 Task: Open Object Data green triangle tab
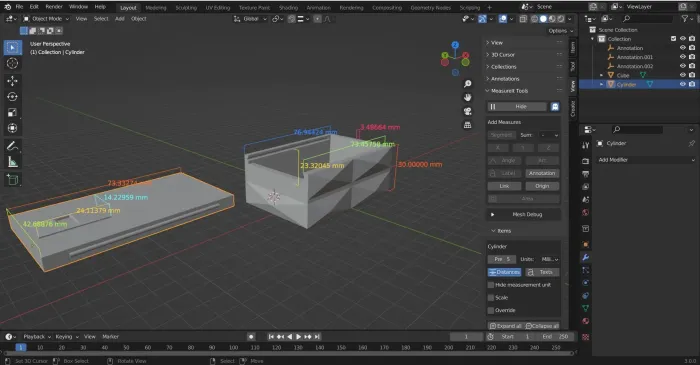tap(586, 308)
